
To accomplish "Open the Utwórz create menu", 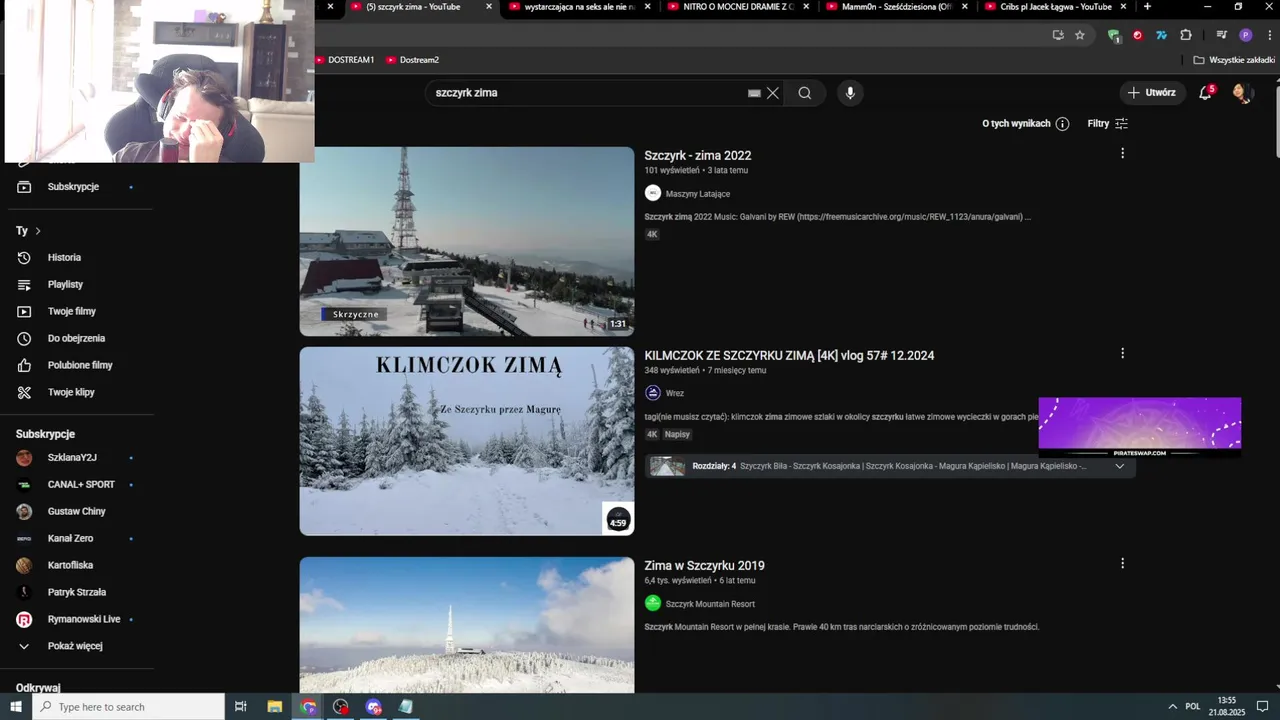I will [x=1152, y=93].
